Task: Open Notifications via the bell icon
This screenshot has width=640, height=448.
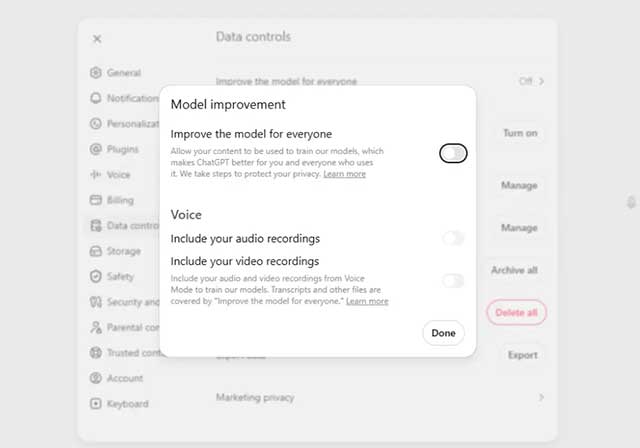Action: pos(96,98)
